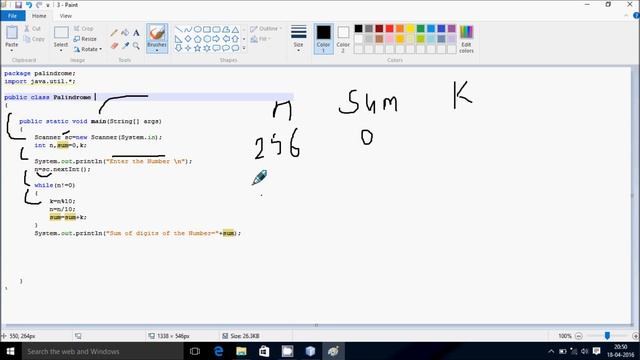Choose the Oval shape

pos(198,29)
